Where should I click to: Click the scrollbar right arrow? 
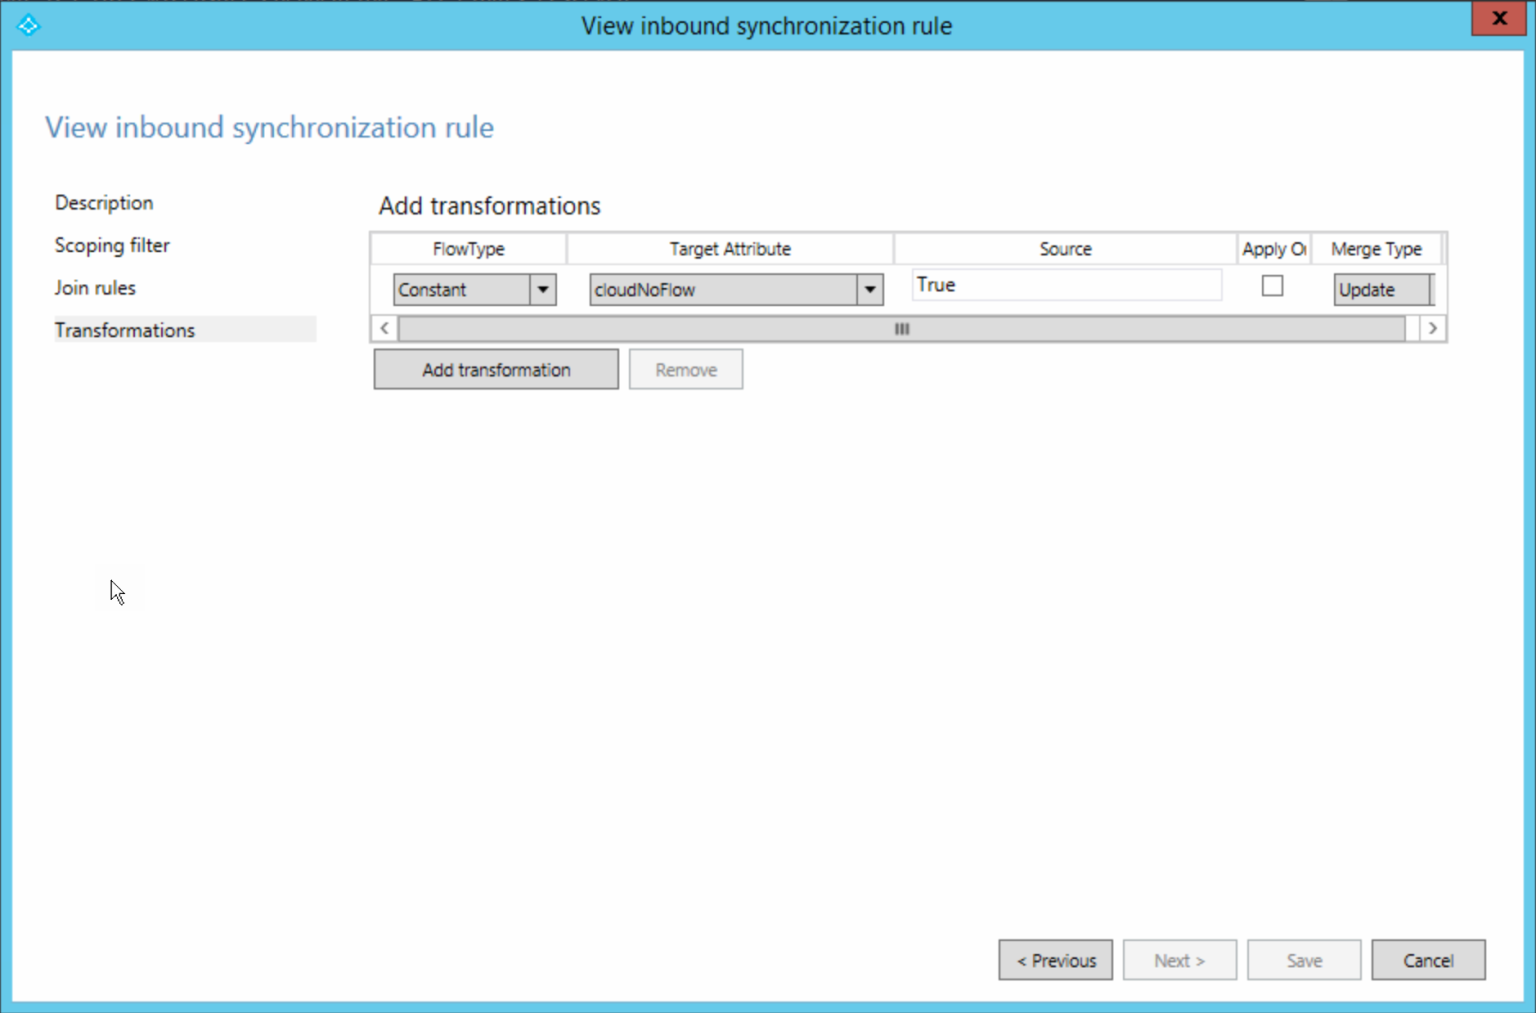pyautogui.click(x=1432, y=328)
